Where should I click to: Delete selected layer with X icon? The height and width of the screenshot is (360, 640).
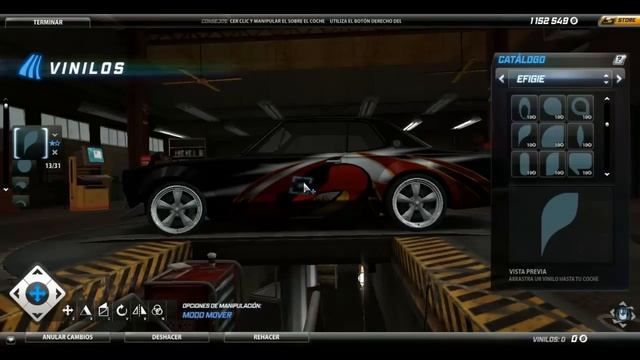pyautogui.click(x=55, y=152)
